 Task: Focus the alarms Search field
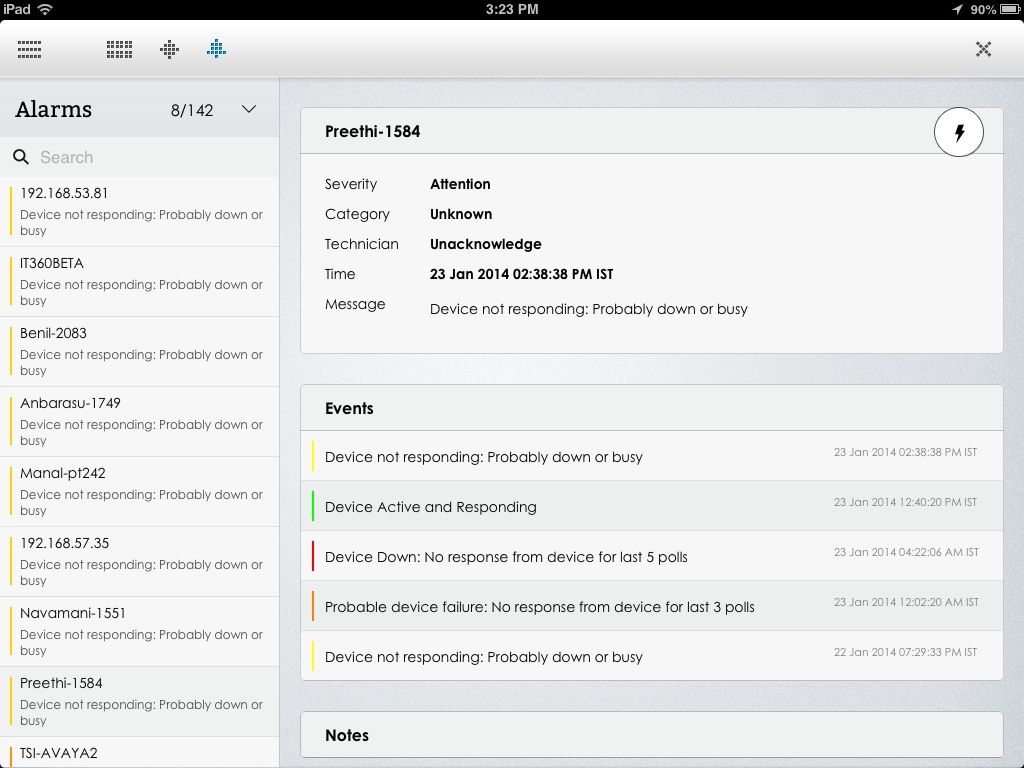pos(140,157)
